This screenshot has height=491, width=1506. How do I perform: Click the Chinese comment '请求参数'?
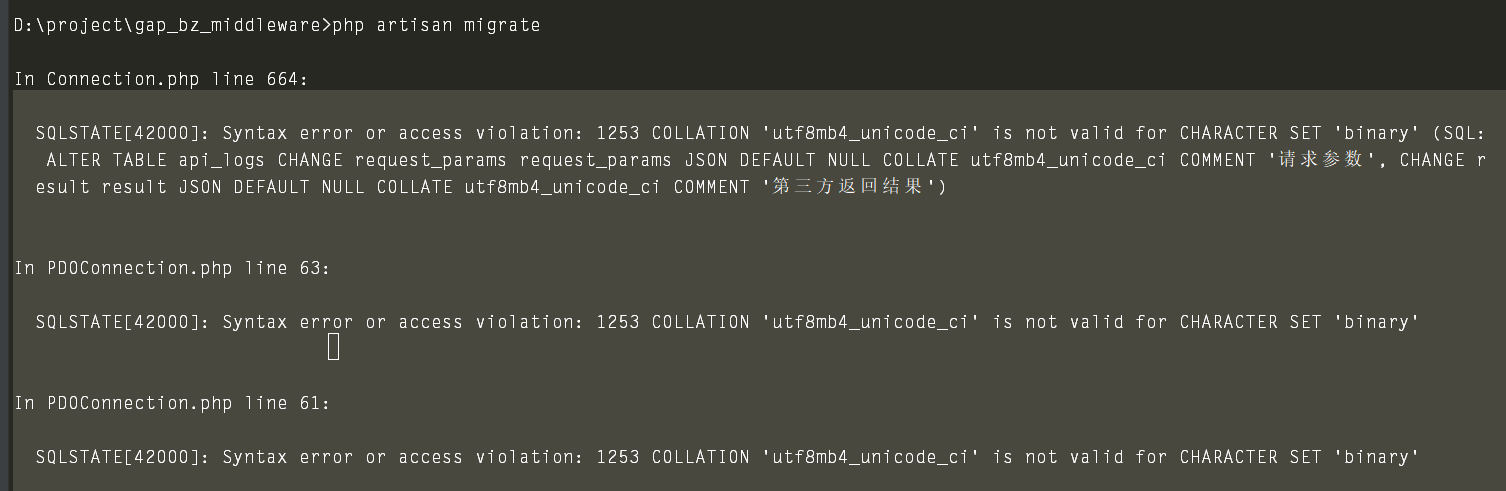[x=1322, y=160]
